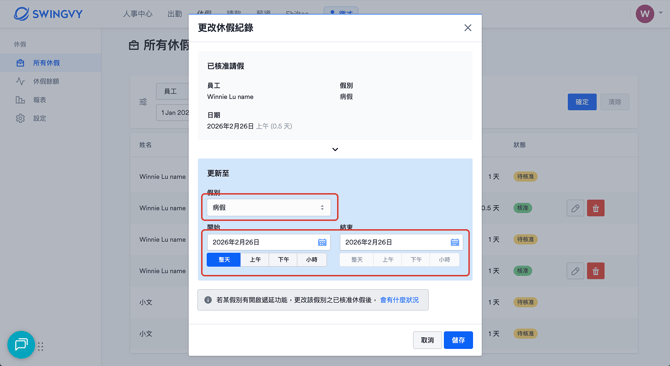Expand the dropdown arrow beside the avatar
The height and width of the screenshot is (366, 670).
click(661, 13)
